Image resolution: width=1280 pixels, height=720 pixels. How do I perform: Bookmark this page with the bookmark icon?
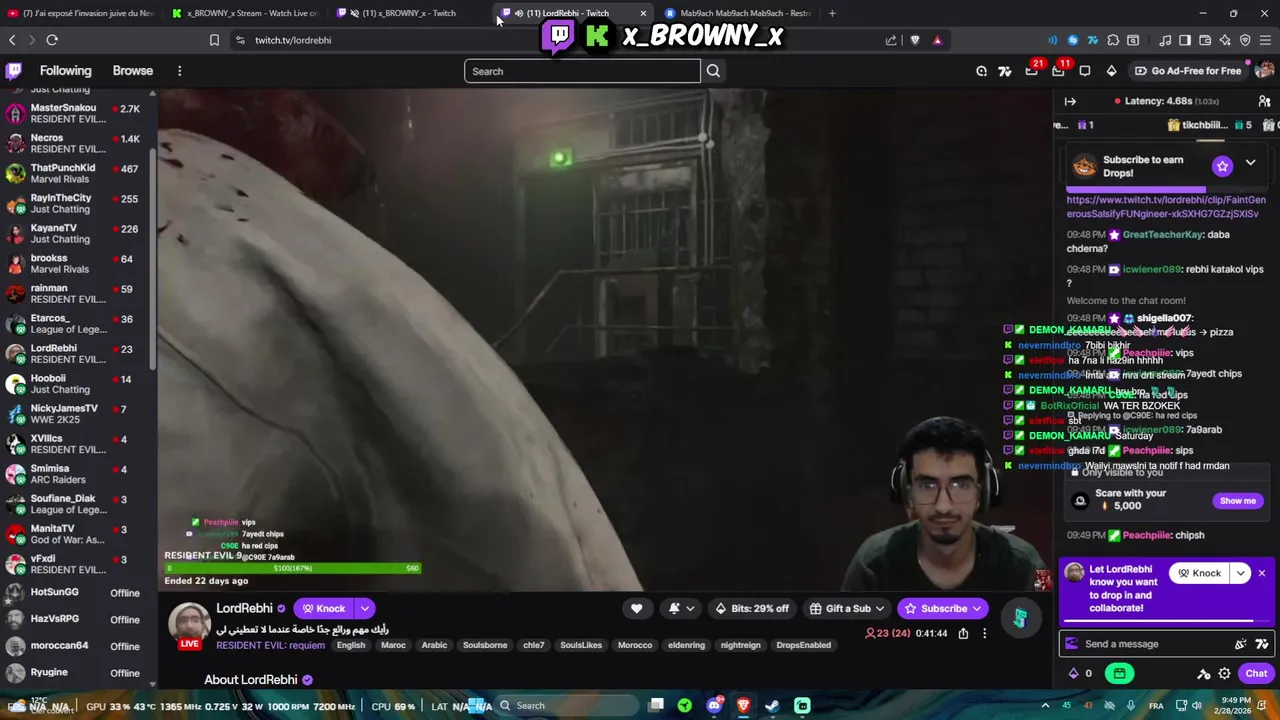pyautogui.click(x=214, y=40)
